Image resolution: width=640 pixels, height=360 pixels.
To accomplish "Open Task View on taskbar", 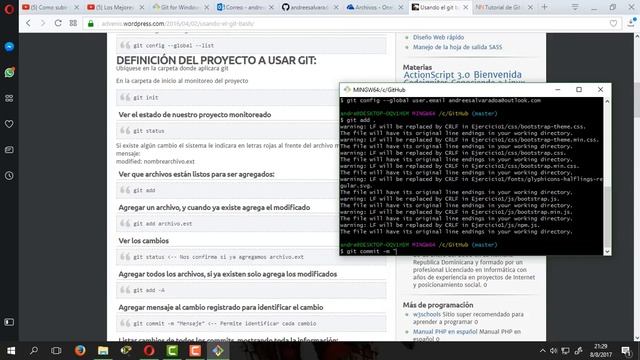I will [x=56, y=351].
